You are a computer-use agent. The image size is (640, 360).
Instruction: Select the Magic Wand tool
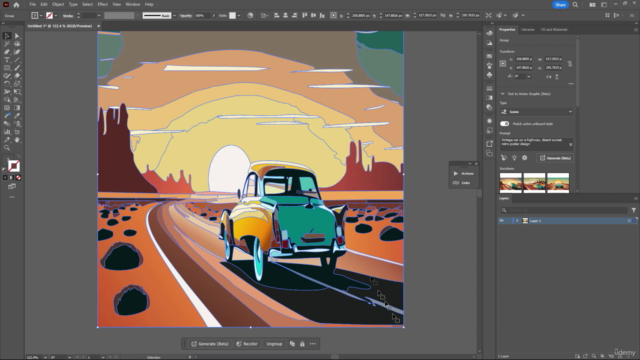pos(7,44)
